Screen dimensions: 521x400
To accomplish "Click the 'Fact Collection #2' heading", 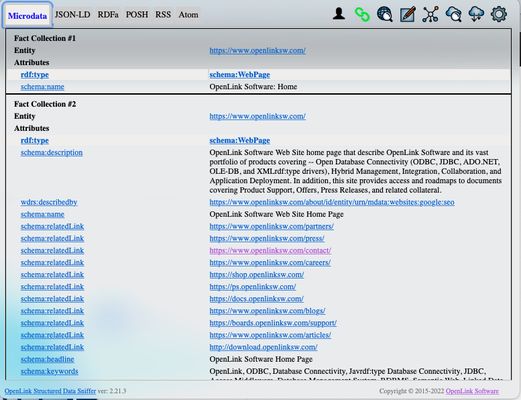I will pyautogui.click(x=45, y=104).
